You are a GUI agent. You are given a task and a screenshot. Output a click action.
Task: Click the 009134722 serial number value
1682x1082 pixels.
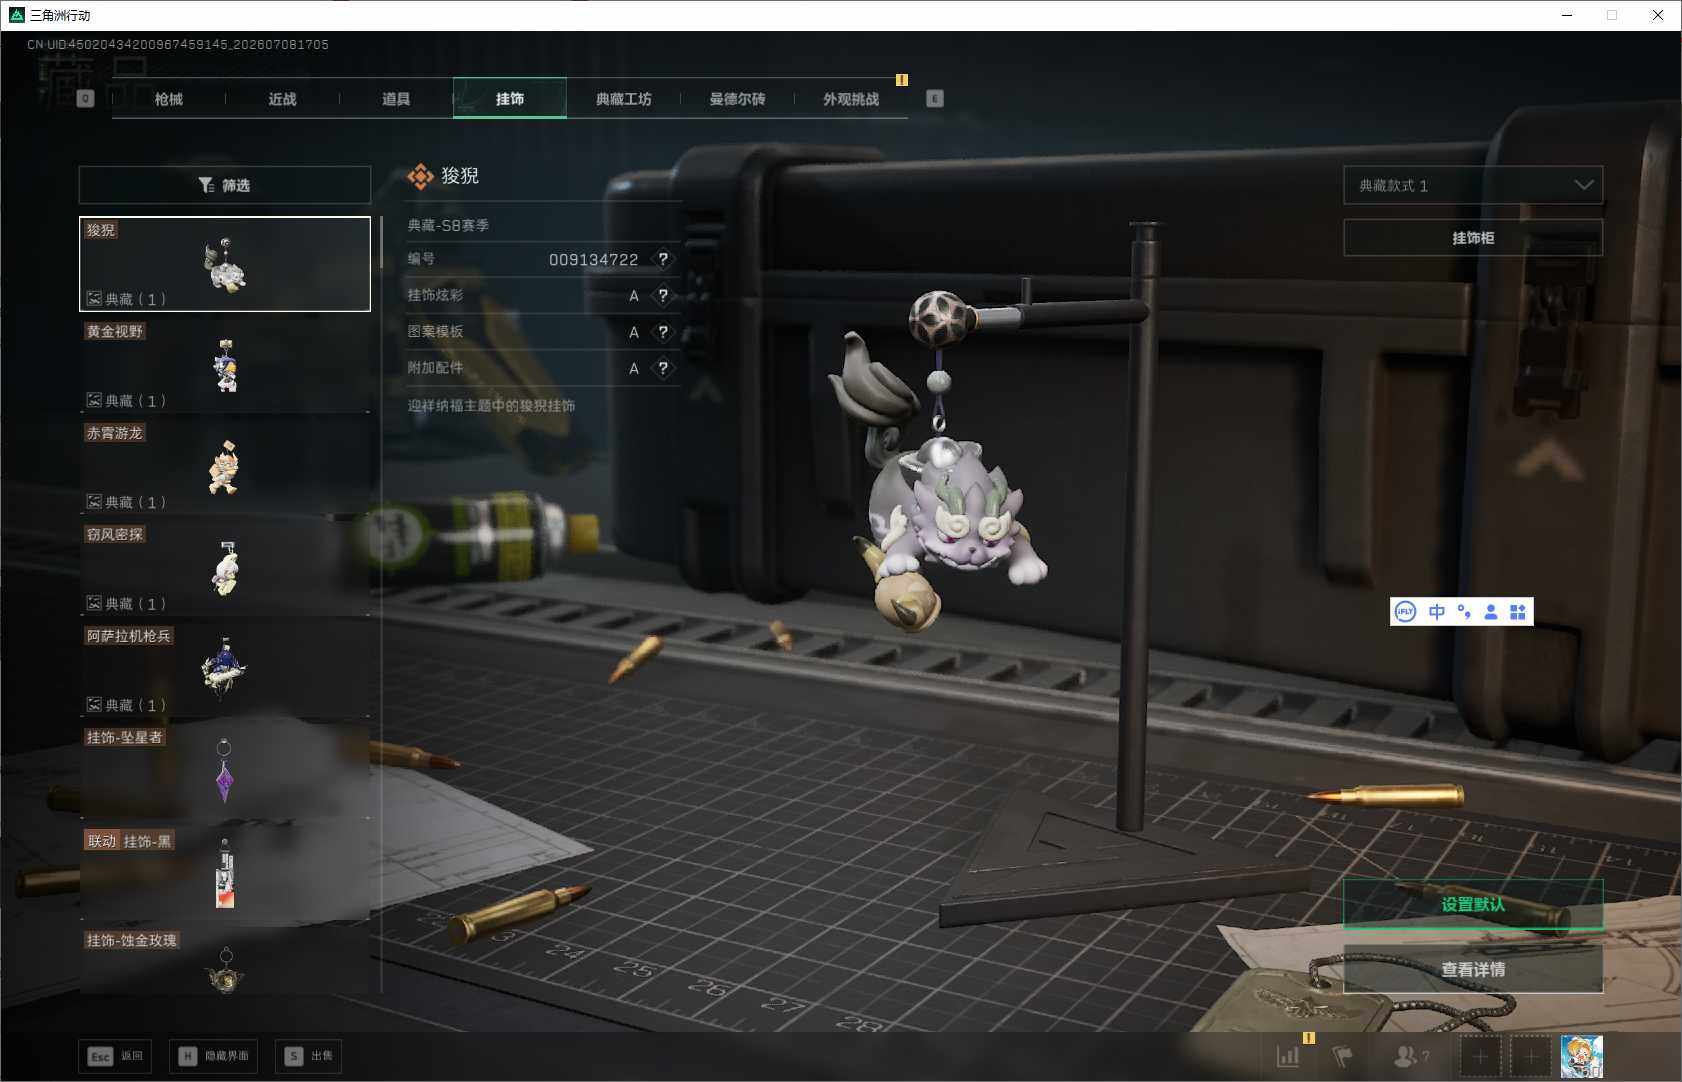(x=593, y=260)
